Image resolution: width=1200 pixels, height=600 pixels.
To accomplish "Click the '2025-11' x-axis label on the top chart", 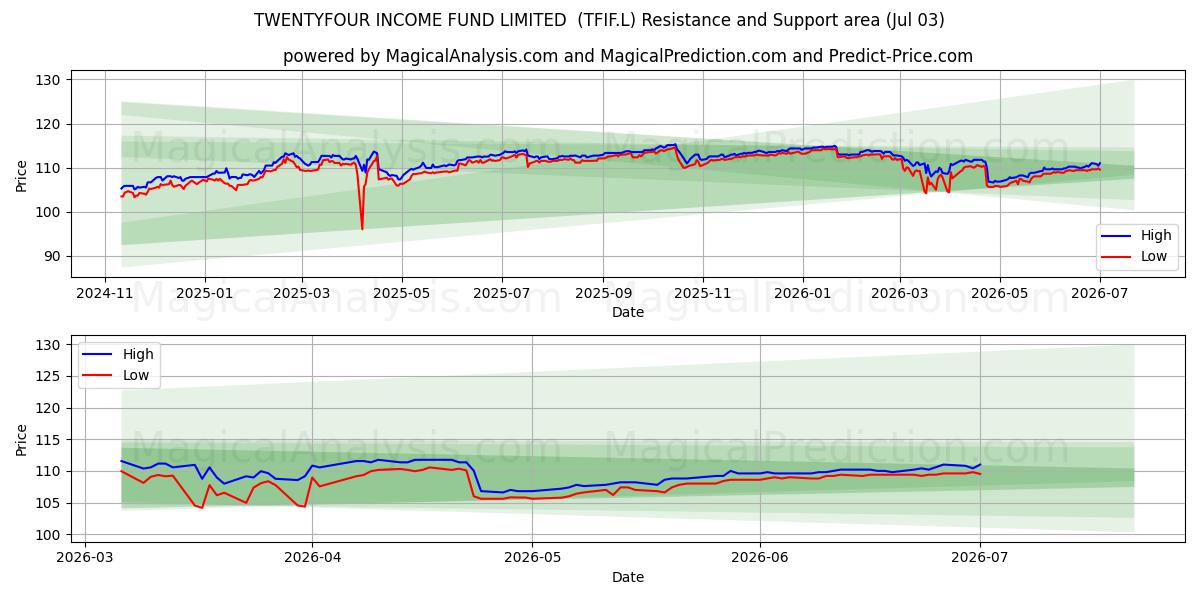I will click(702, 295).
